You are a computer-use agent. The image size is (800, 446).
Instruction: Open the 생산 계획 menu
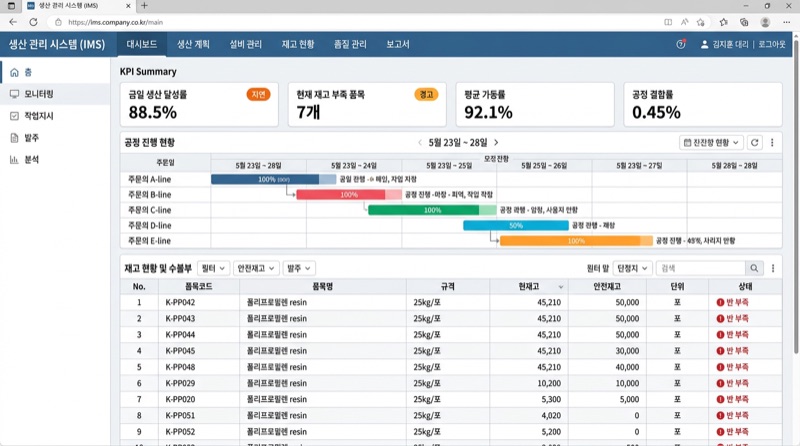[x=193, y=44]
